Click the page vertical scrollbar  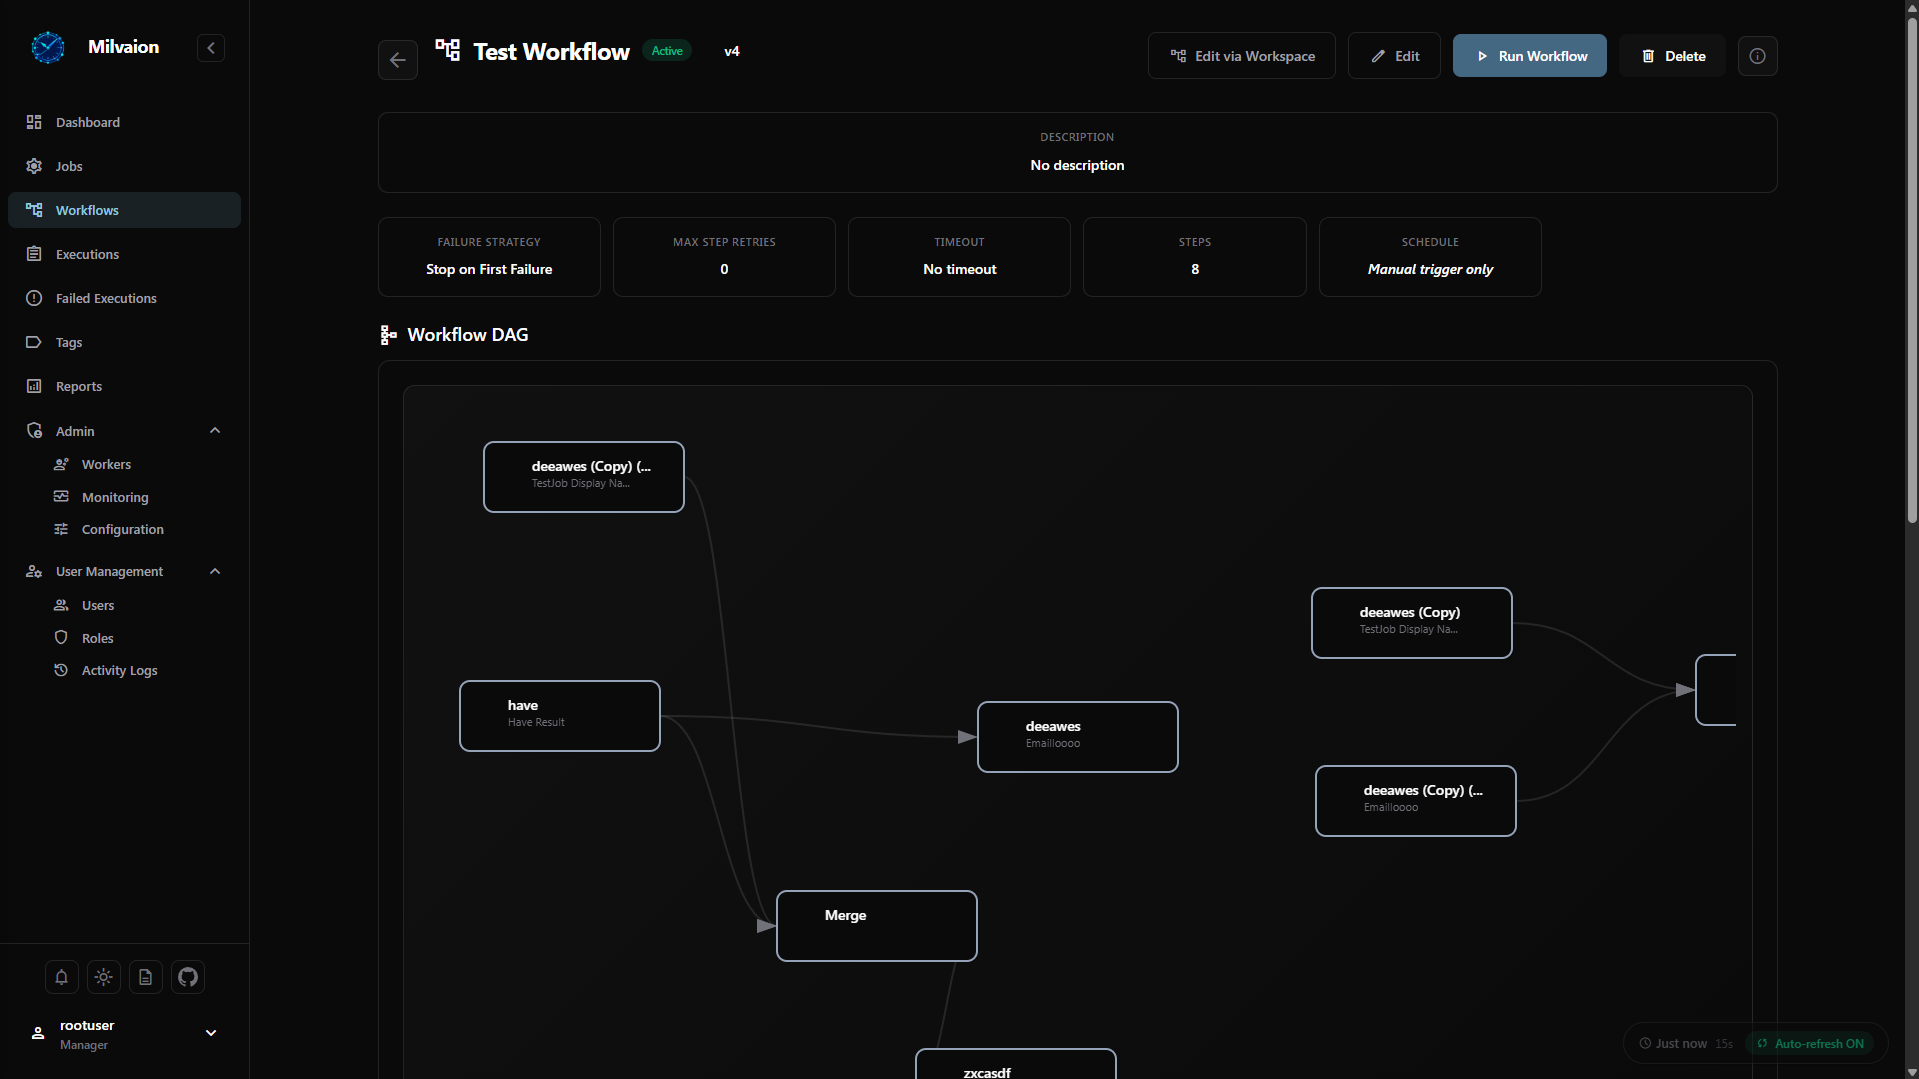click(1911, 270)
